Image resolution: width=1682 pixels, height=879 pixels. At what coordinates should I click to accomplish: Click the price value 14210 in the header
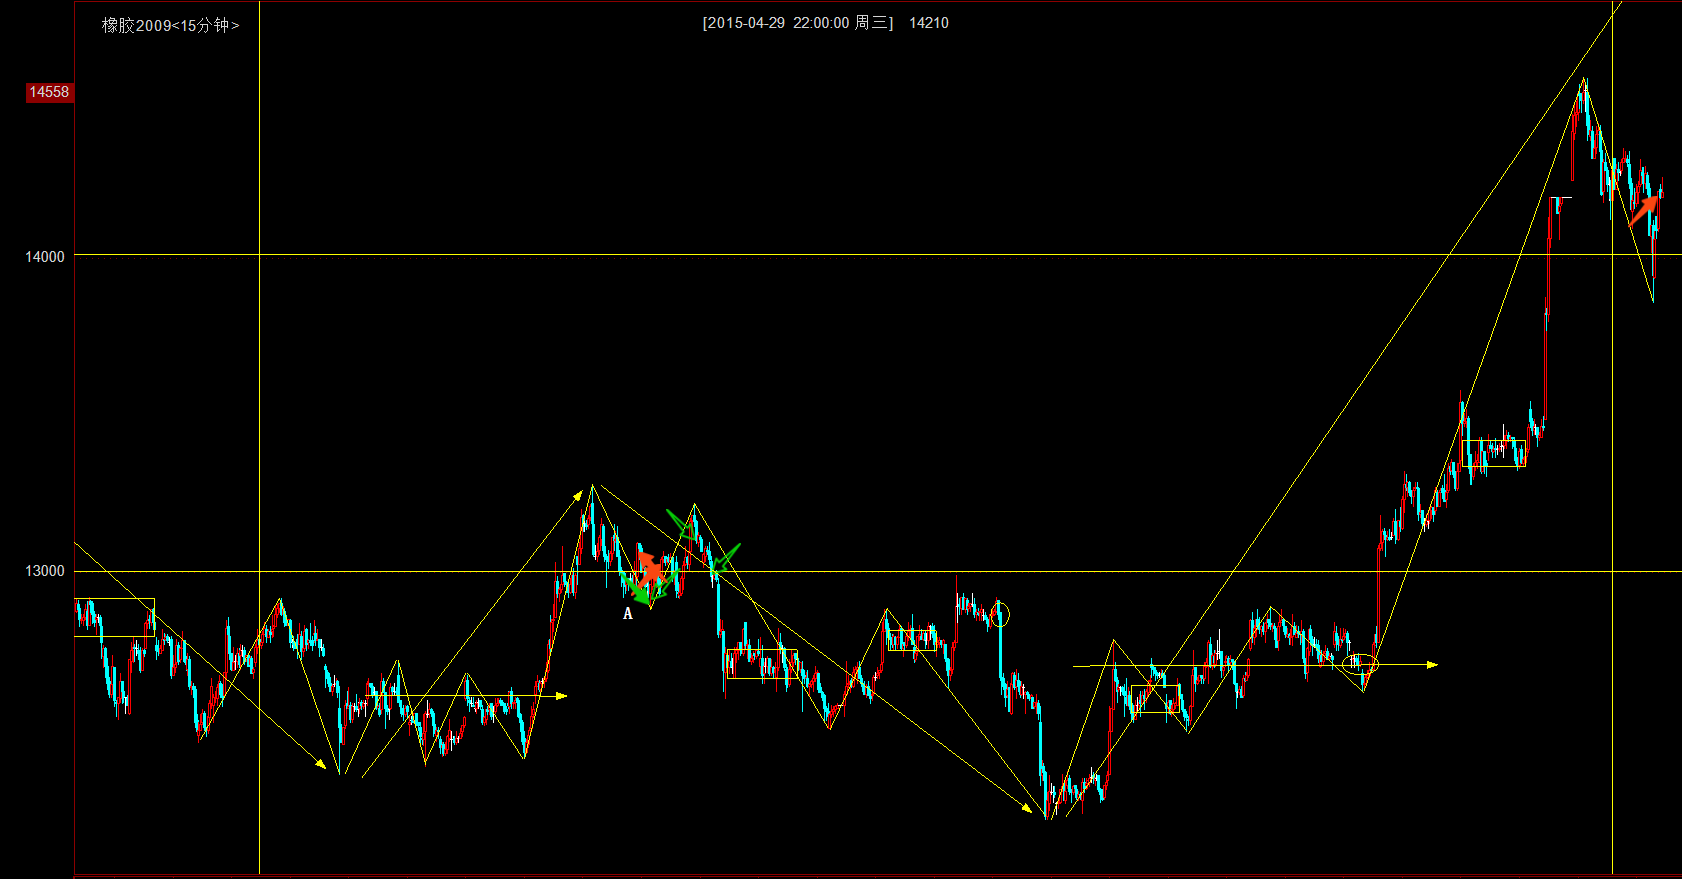(929, 23)
